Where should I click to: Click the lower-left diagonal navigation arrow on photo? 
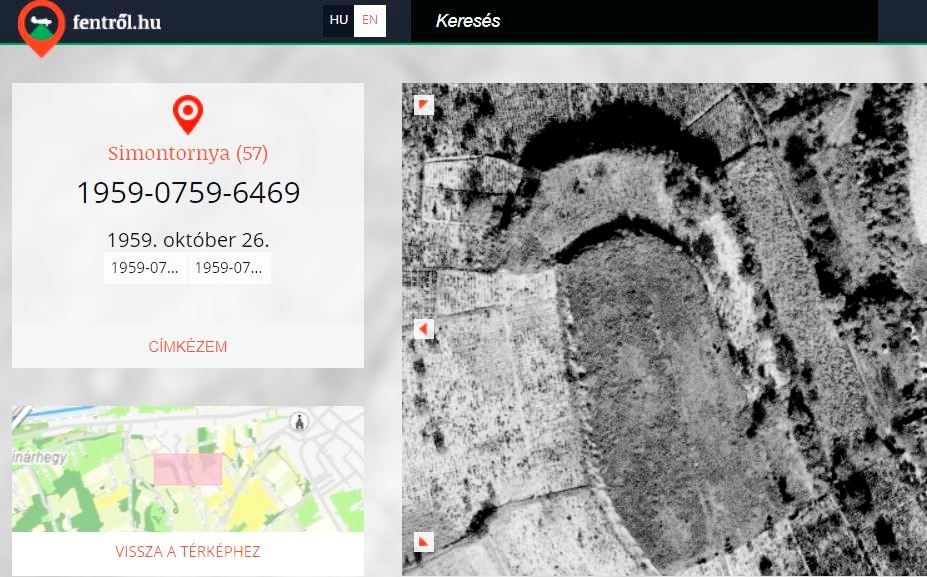(424, 541)
